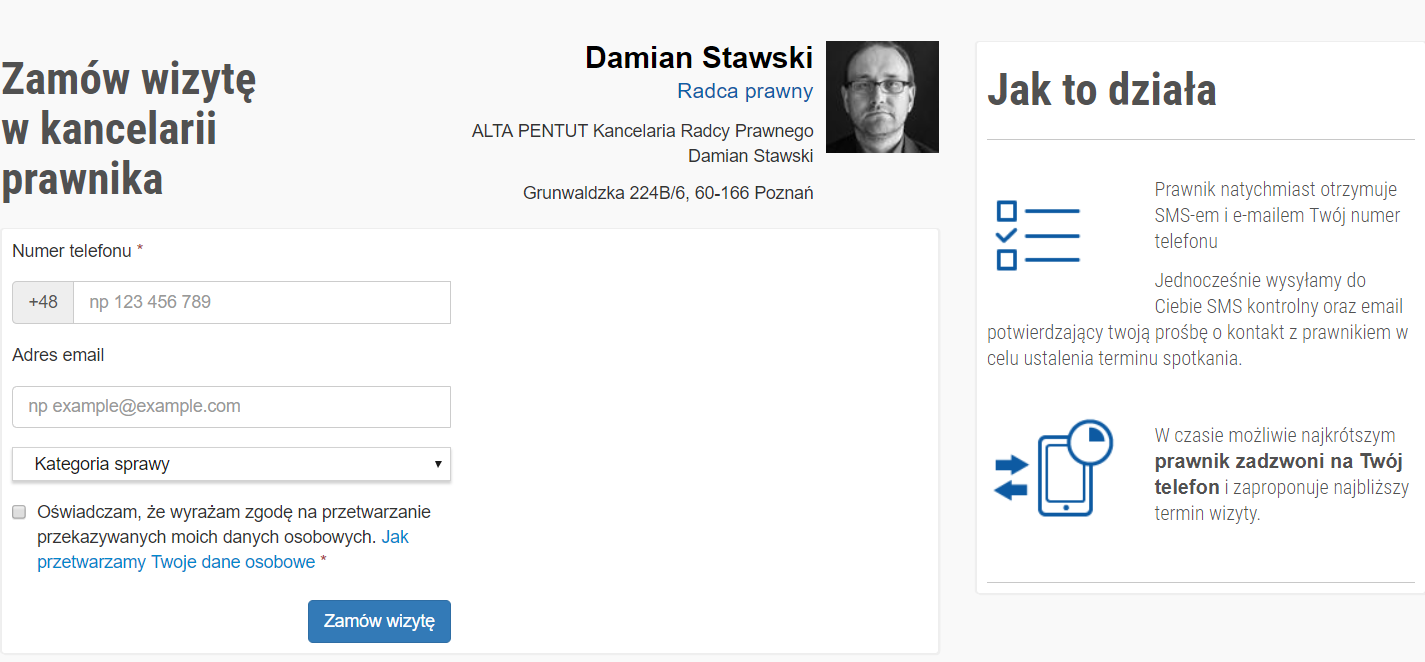Follow the Radca prawny link
The height and width of the screenshot is (662, 1425).
tap(745, 91)
